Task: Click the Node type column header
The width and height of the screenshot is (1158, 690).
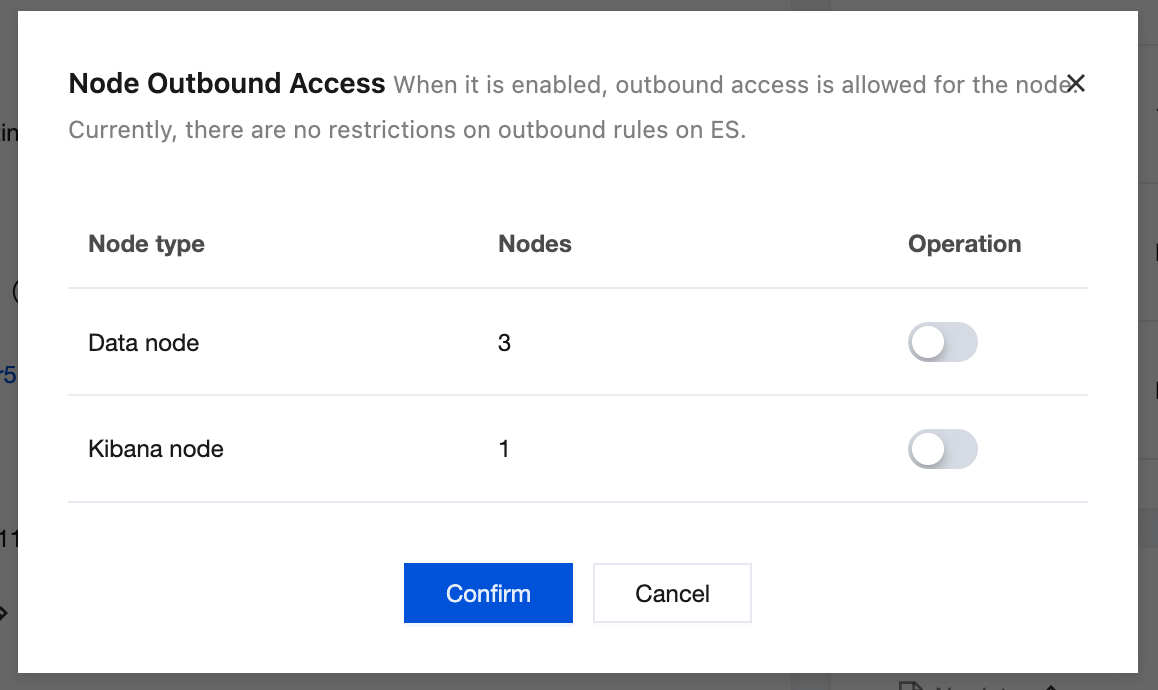Action: [146, 244]
